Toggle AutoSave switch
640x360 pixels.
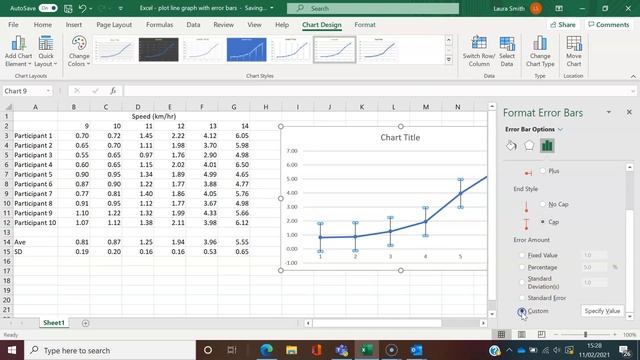(x=48, y=8)
